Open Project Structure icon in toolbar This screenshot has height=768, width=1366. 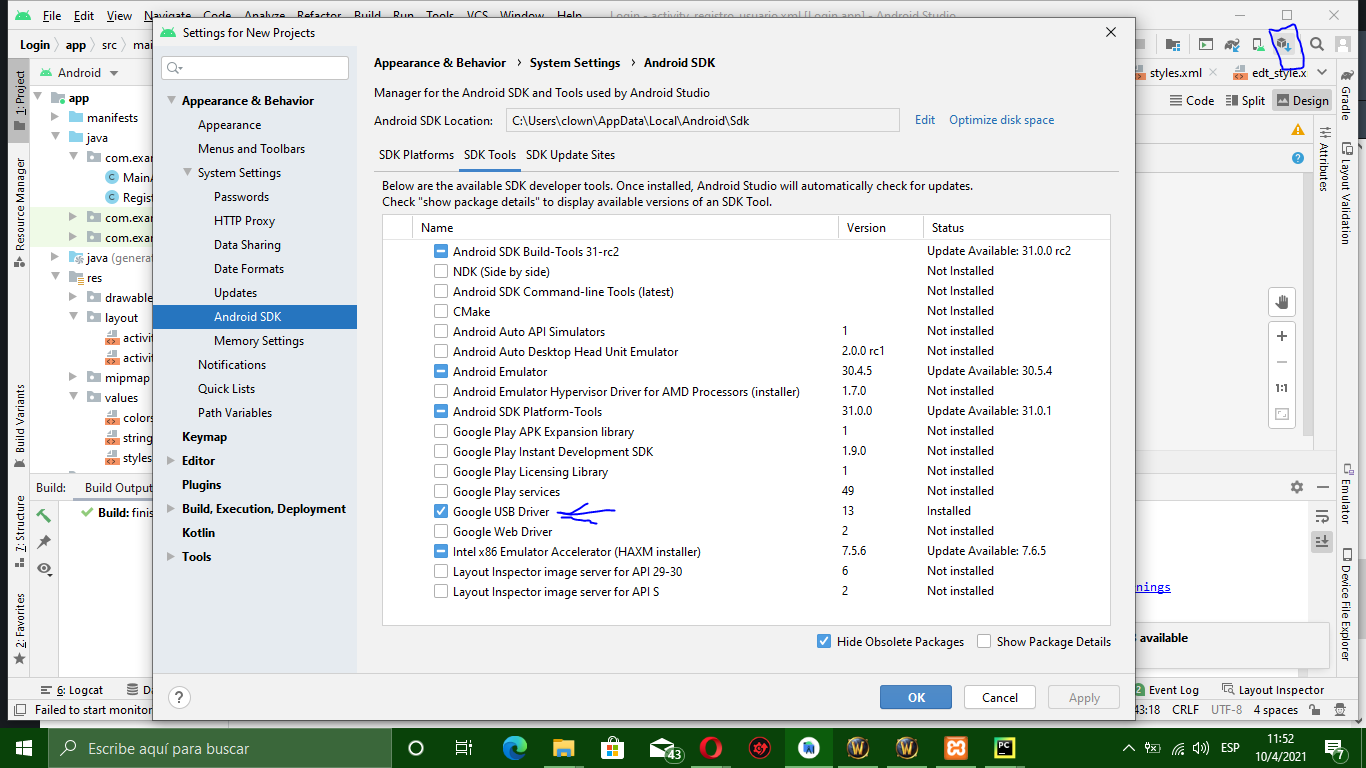(x=1173, y=44)
